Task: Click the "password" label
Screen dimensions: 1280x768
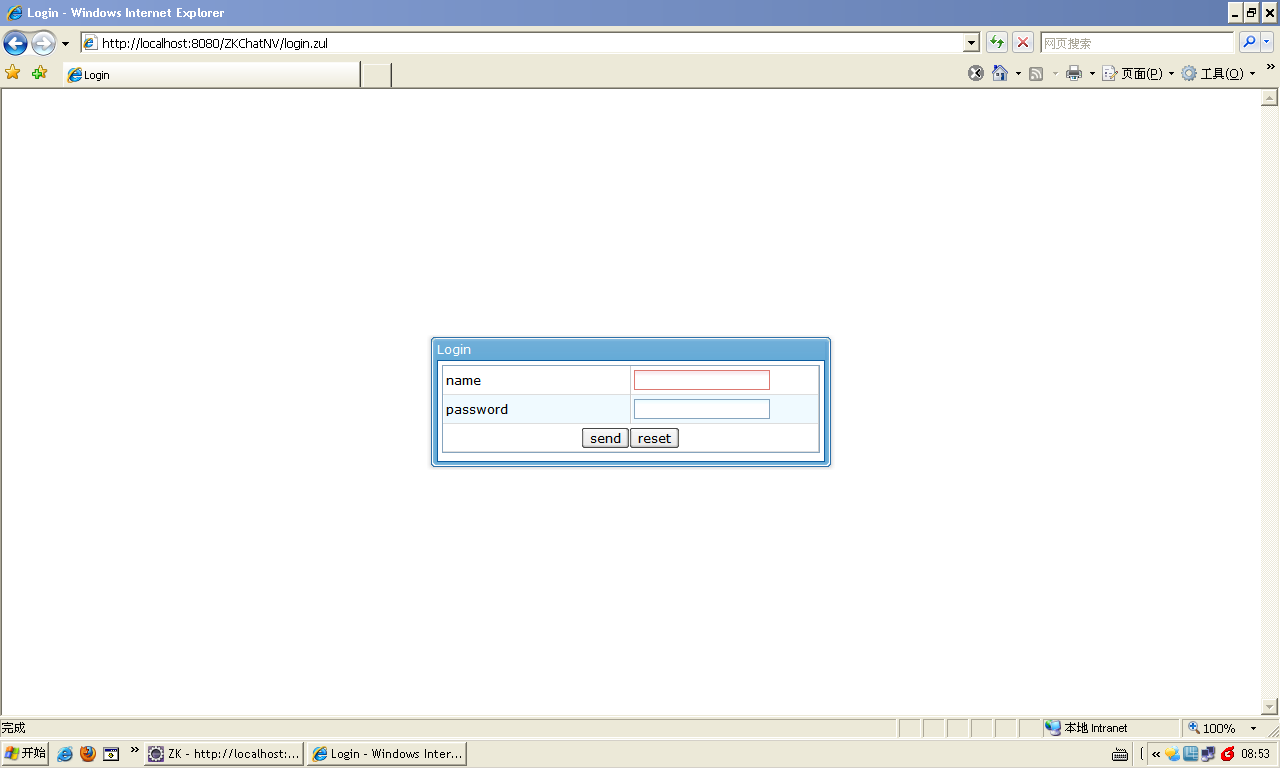Action: point(477,409)
